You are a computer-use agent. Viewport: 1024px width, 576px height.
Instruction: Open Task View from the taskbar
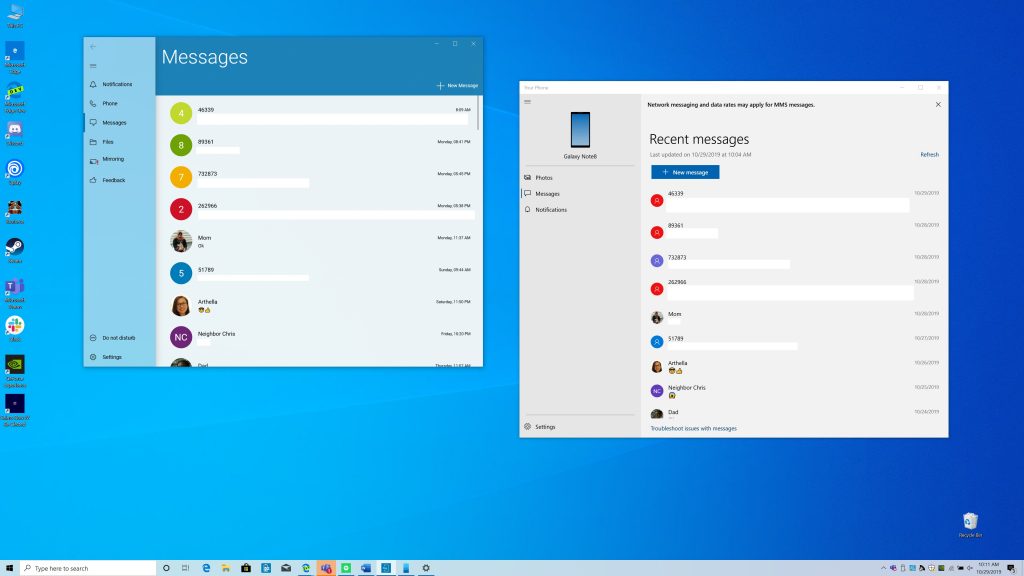click(x=185, y=568)
